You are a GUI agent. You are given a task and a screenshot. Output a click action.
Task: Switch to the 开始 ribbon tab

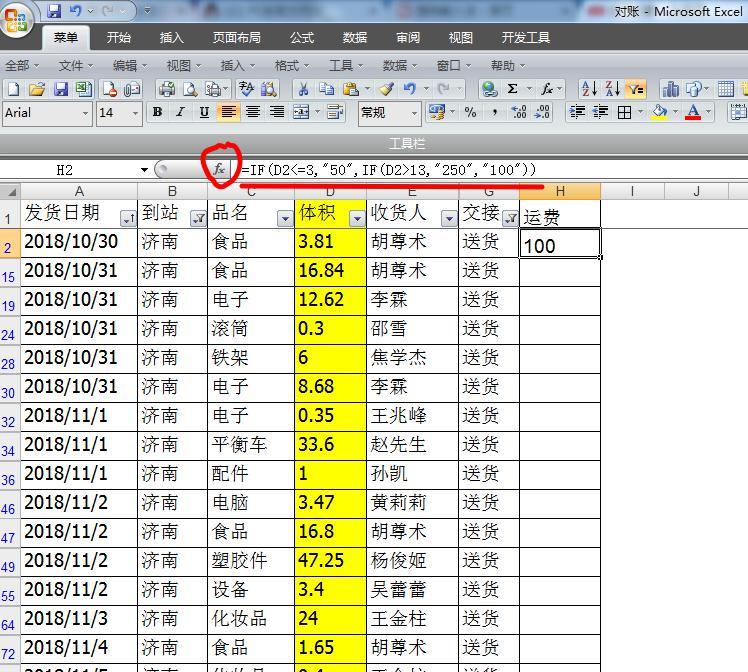[119, 38]
